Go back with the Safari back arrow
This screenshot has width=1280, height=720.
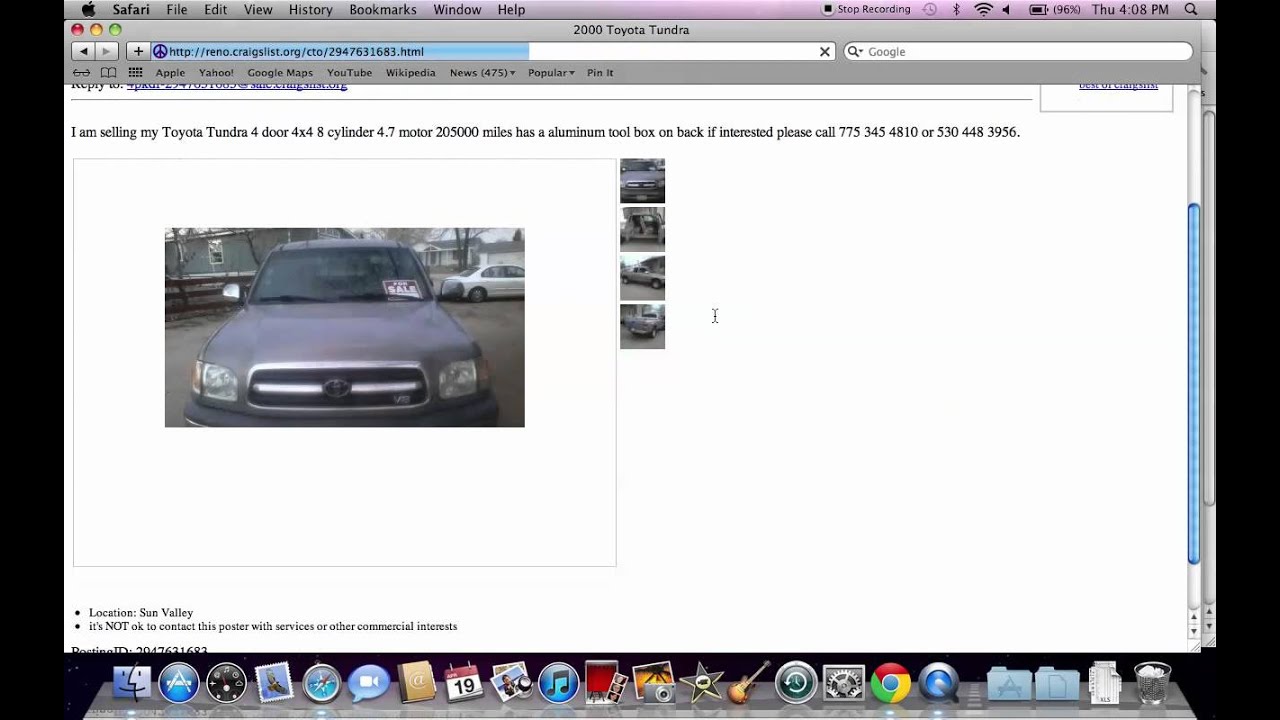click(x=84, y=51)
